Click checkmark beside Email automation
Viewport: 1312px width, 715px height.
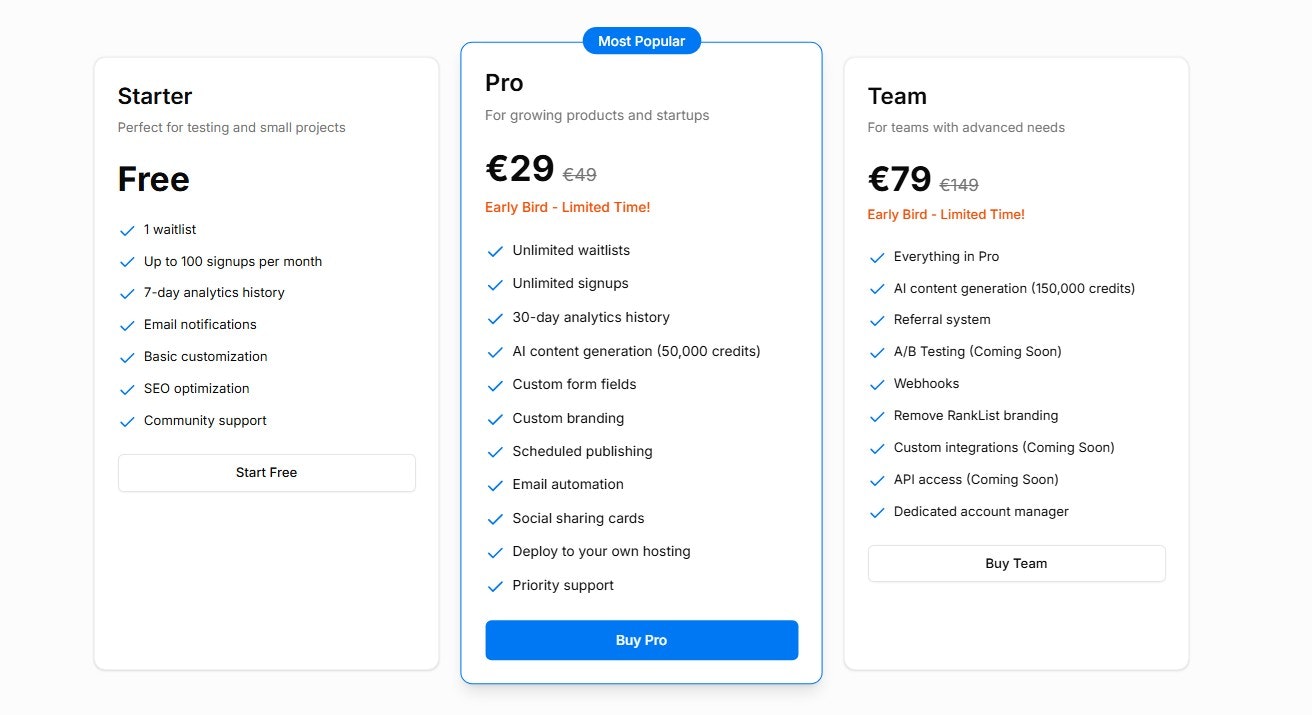click(x=494, y=485)
